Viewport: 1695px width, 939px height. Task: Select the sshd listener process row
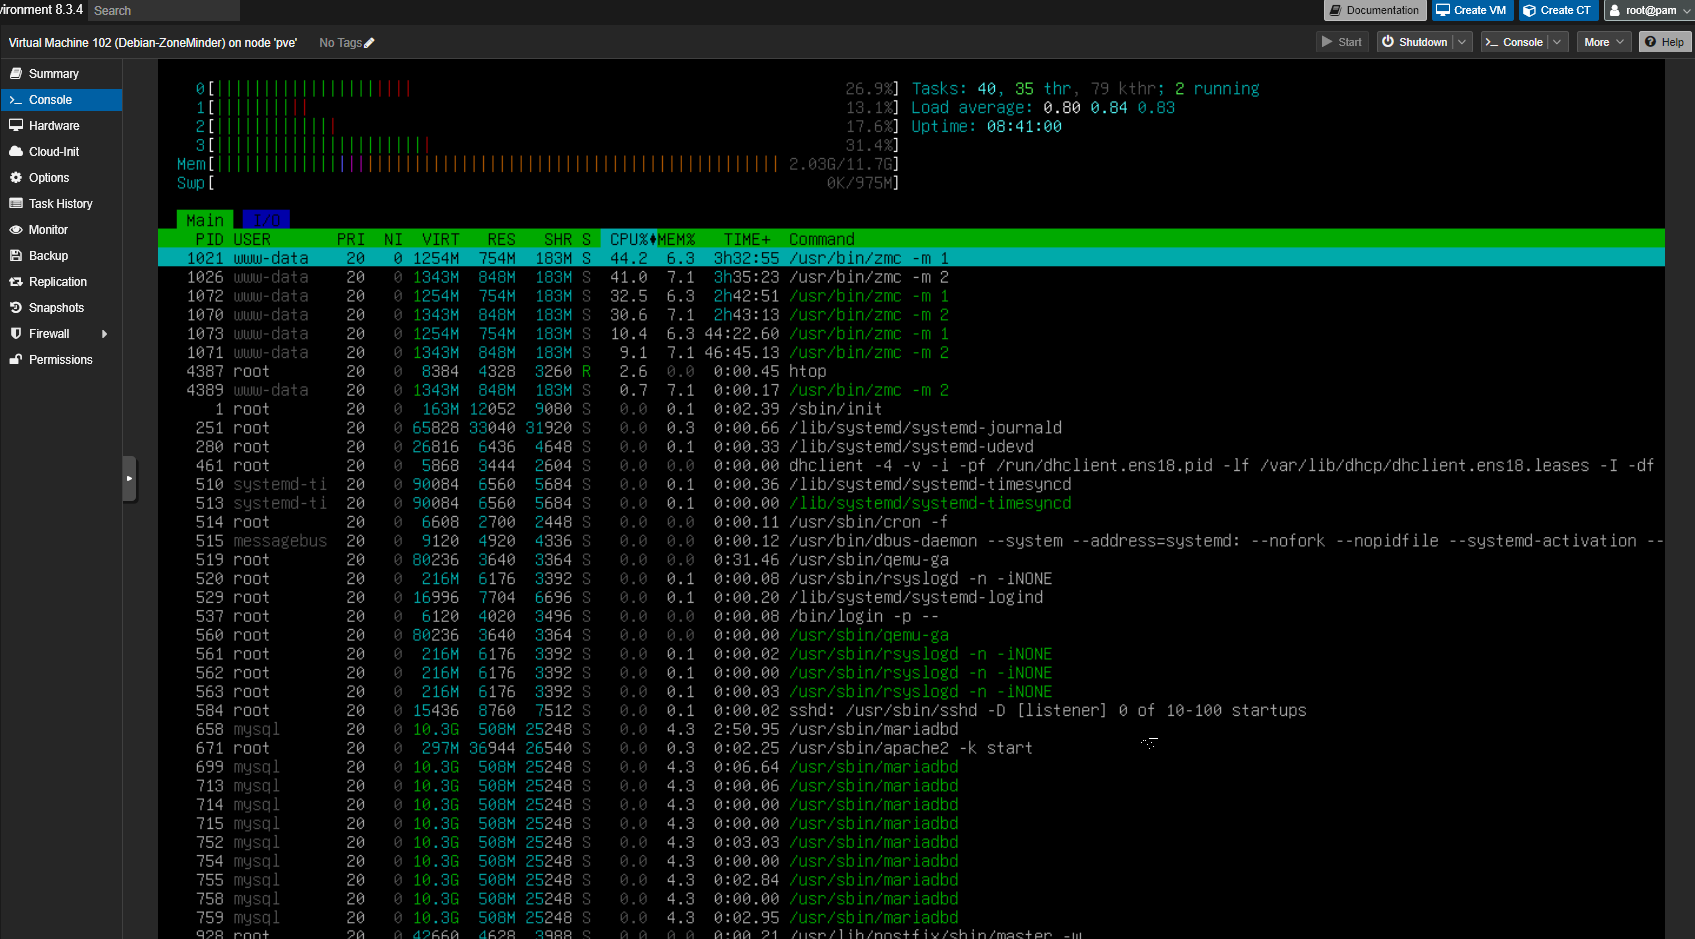(911, 710)
